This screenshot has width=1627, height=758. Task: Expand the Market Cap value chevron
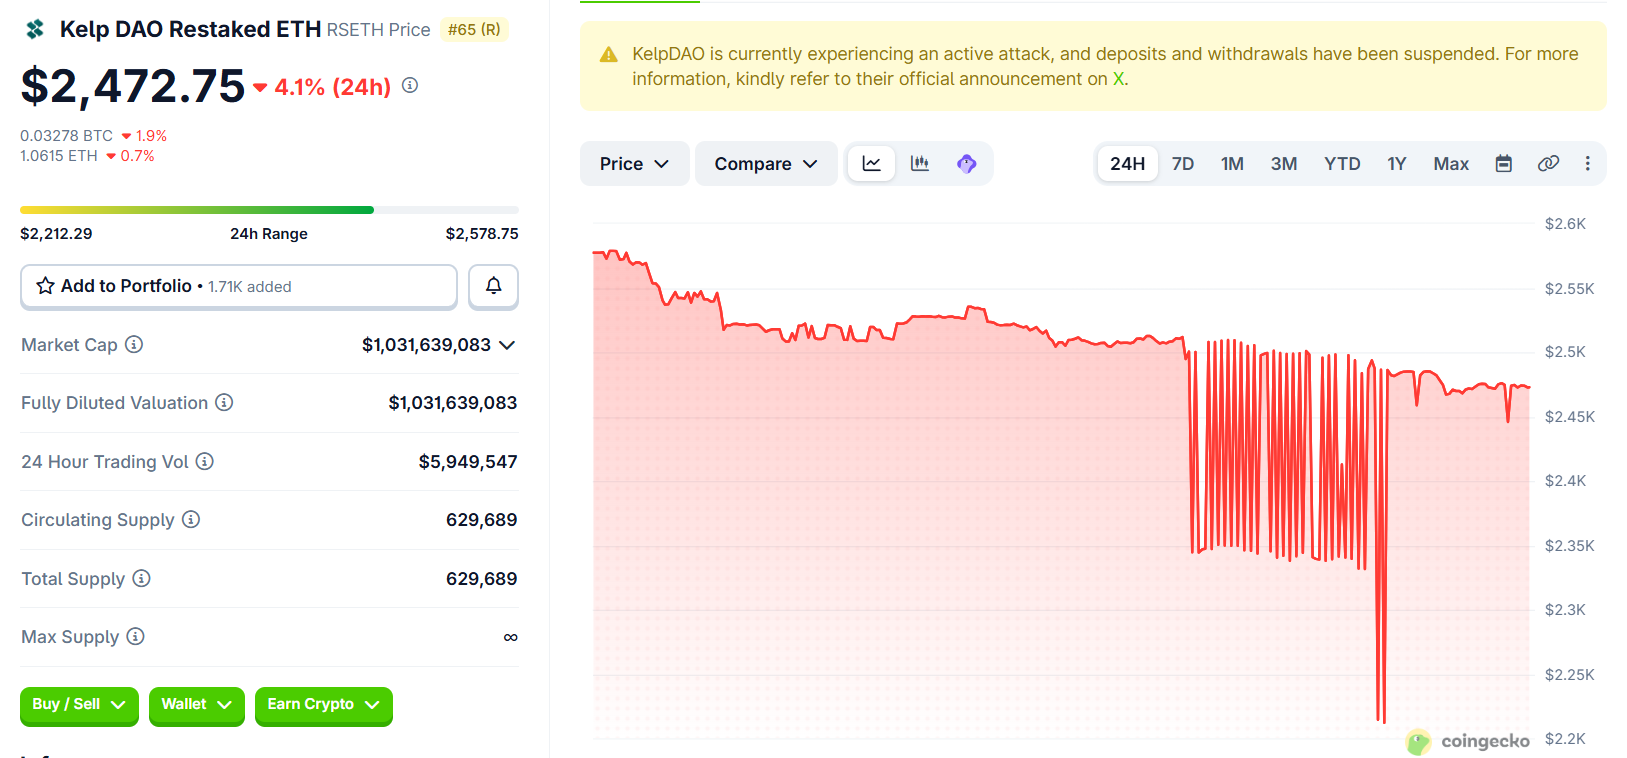pos(507,345)
